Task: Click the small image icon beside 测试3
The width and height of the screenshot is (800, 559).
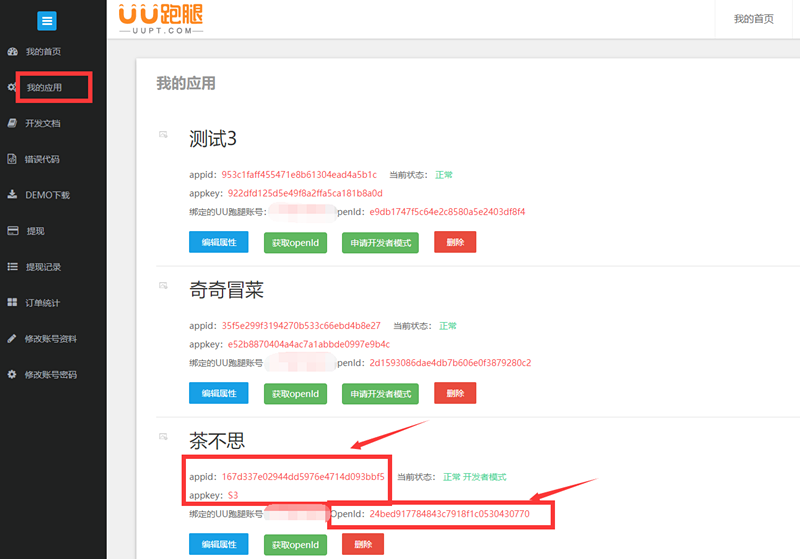Action: pyautogui.click(x=163, y=135)
